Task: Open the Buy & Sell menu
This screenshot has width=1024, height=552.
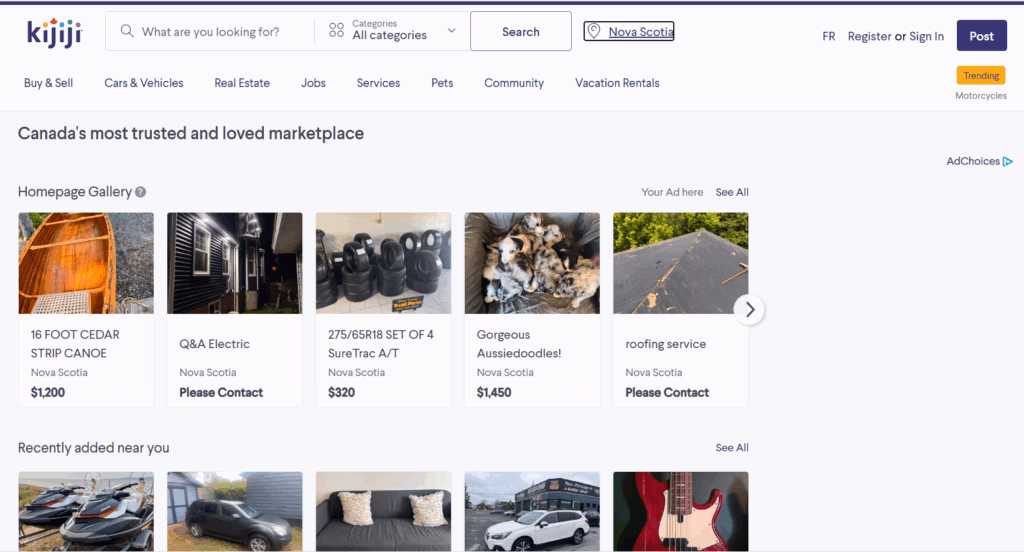Action: click(48, 83)
